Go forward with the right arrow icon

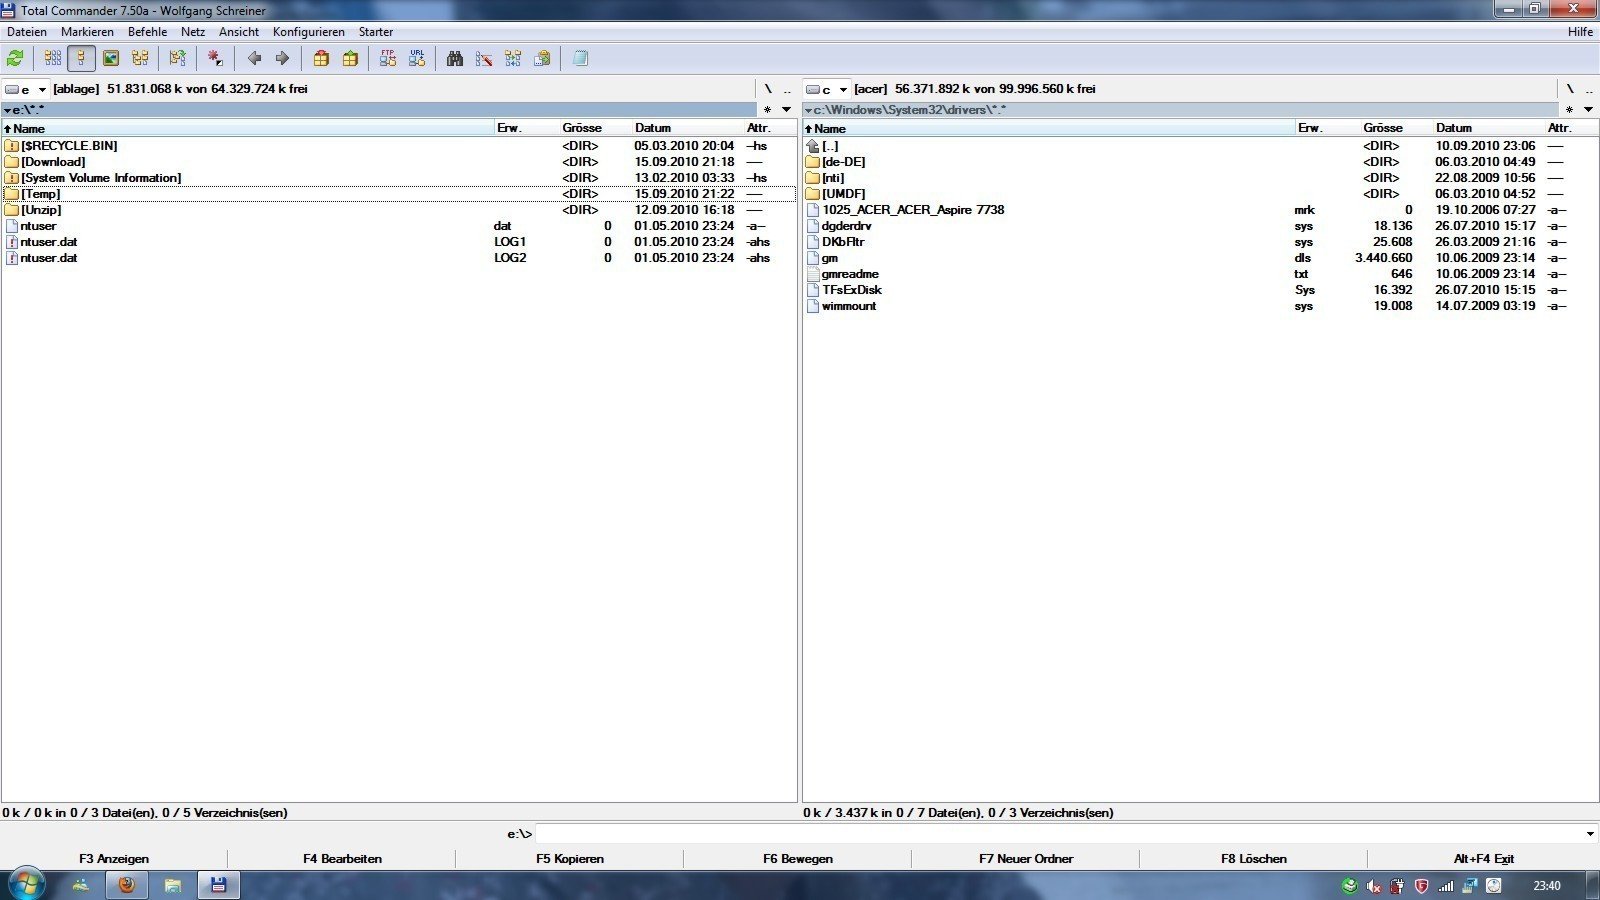click(282, 59)
